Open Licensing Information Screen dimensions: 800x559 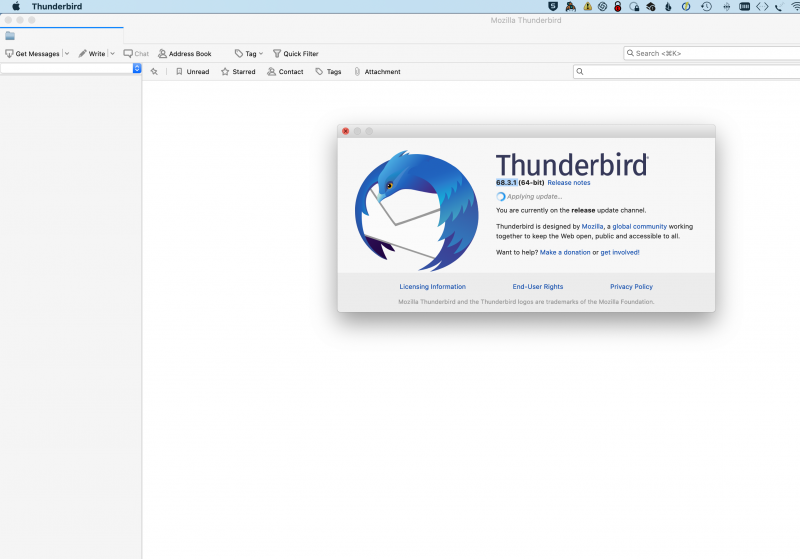(432, 287)
